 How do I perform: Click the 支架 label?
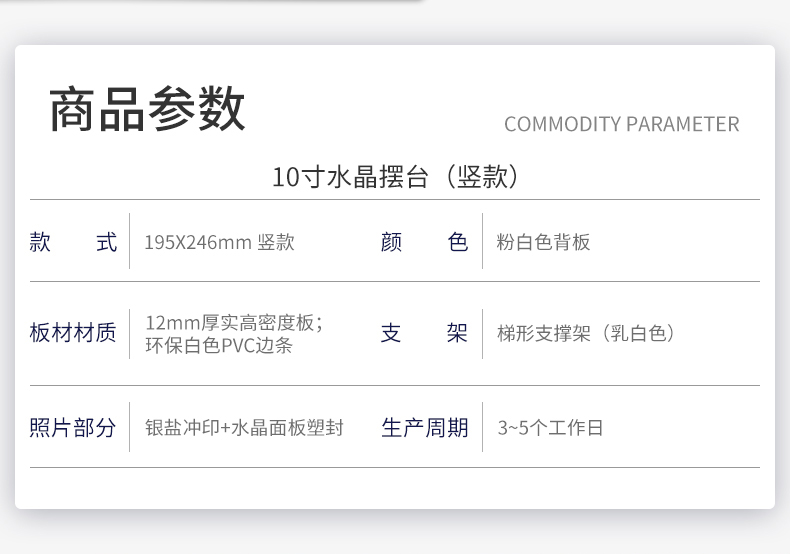point(424,333)
